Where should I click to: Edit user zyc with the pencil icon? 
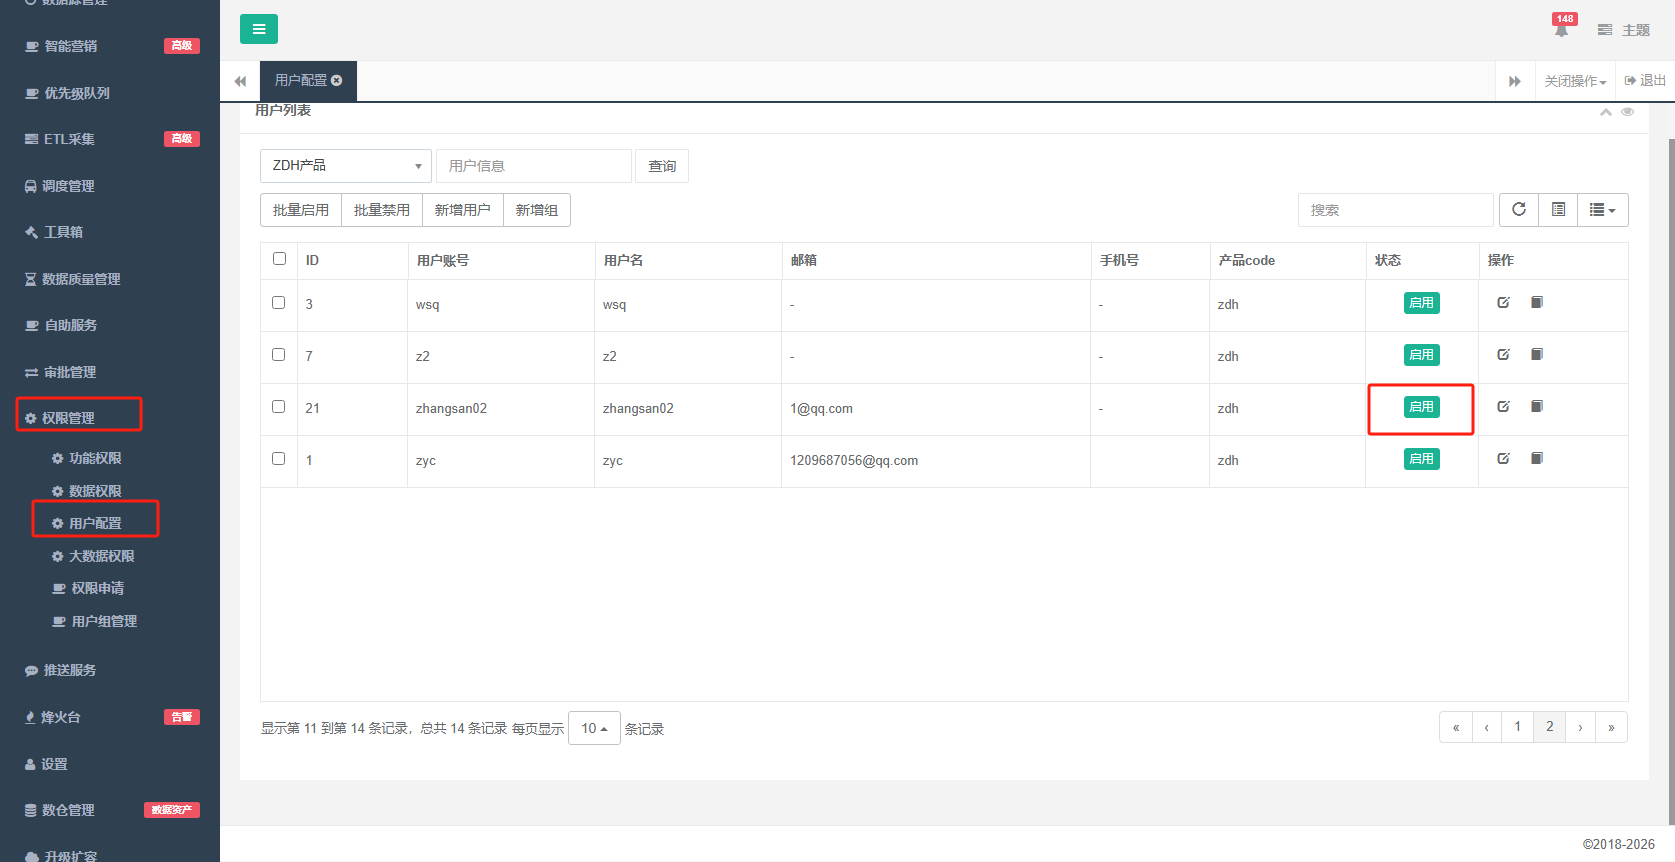[x=1503, y=459]
